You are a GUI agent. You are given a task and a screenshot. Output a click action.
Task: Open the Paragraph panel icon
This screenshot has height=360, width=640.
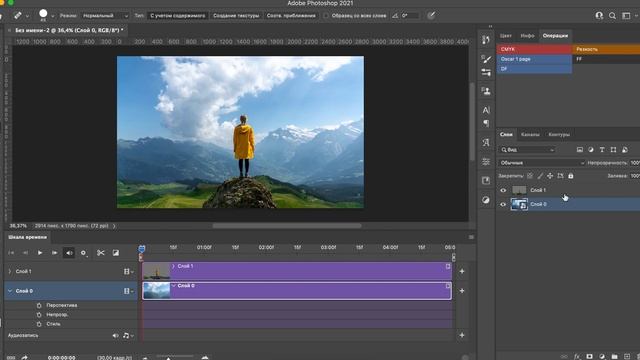tap(486, 123)
